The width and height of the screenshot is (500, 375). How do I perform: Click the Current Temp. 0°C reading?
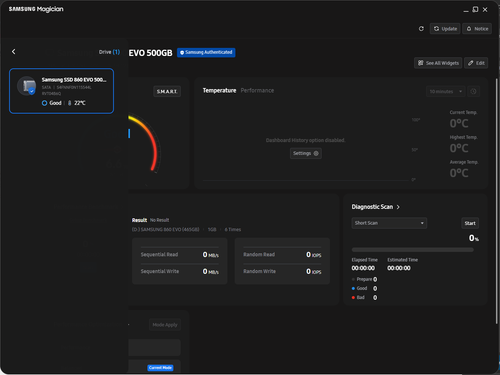[459, 123]
